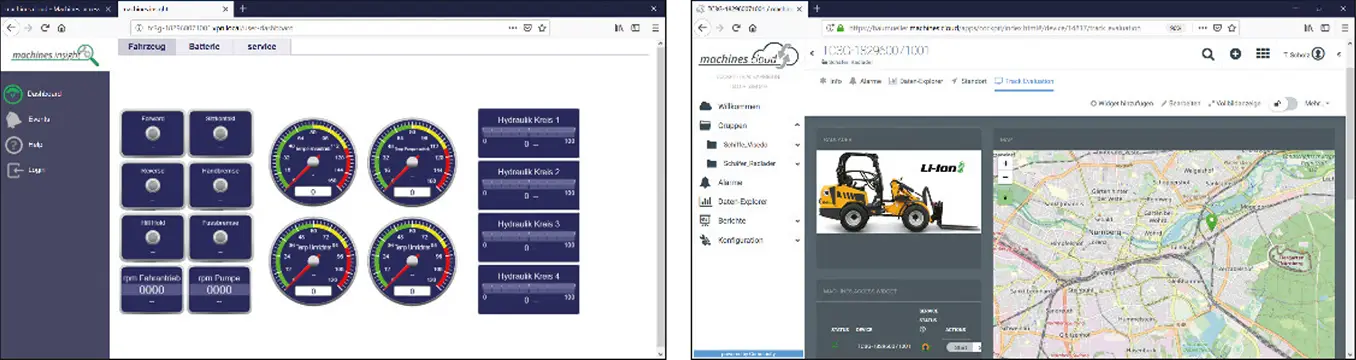Click the back chevron beside device title
The image size is (1356, 360).
[811, 53]
